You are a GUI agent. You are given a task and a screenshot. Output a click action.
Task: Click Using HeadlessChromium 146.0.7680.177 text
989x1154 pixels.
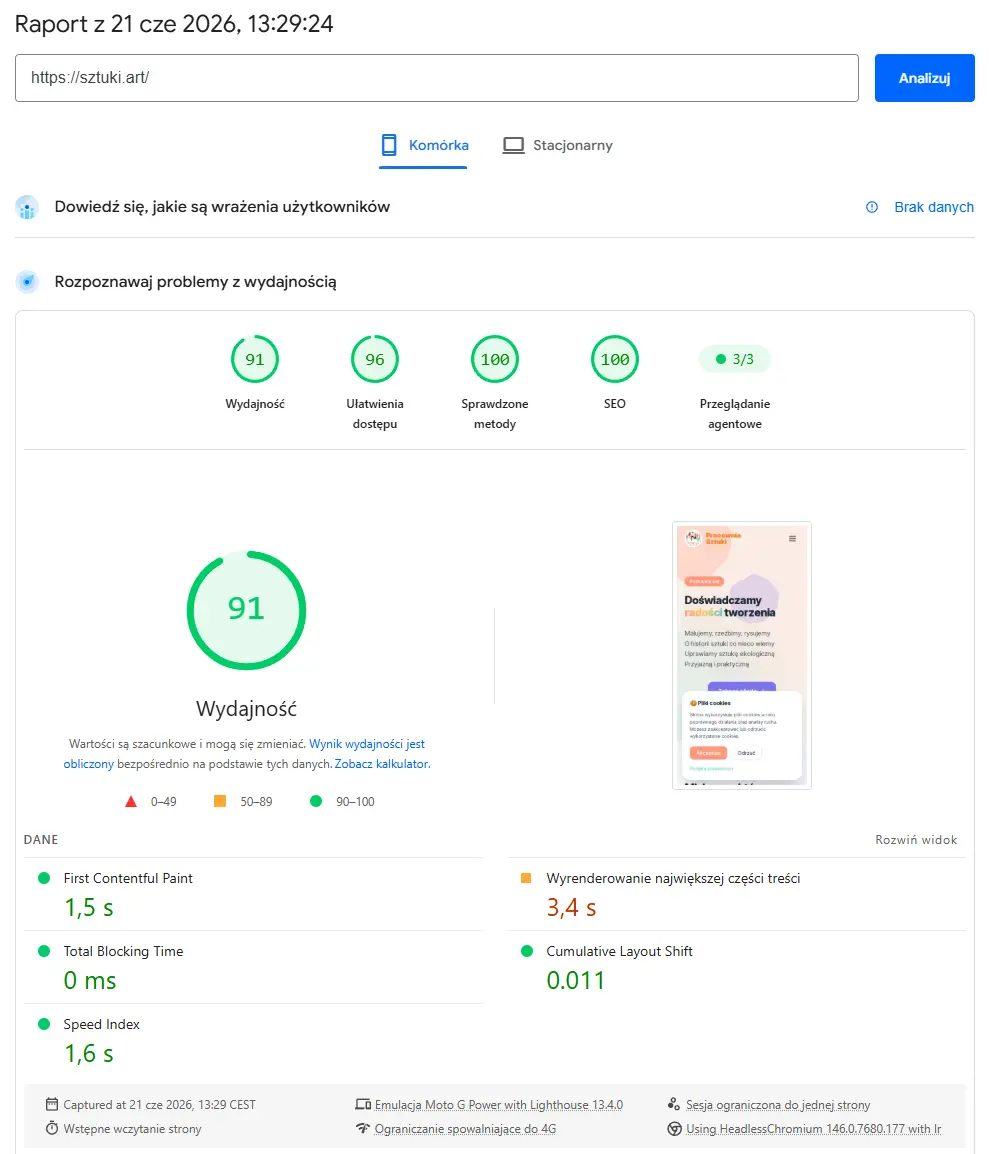[813, 1129]
